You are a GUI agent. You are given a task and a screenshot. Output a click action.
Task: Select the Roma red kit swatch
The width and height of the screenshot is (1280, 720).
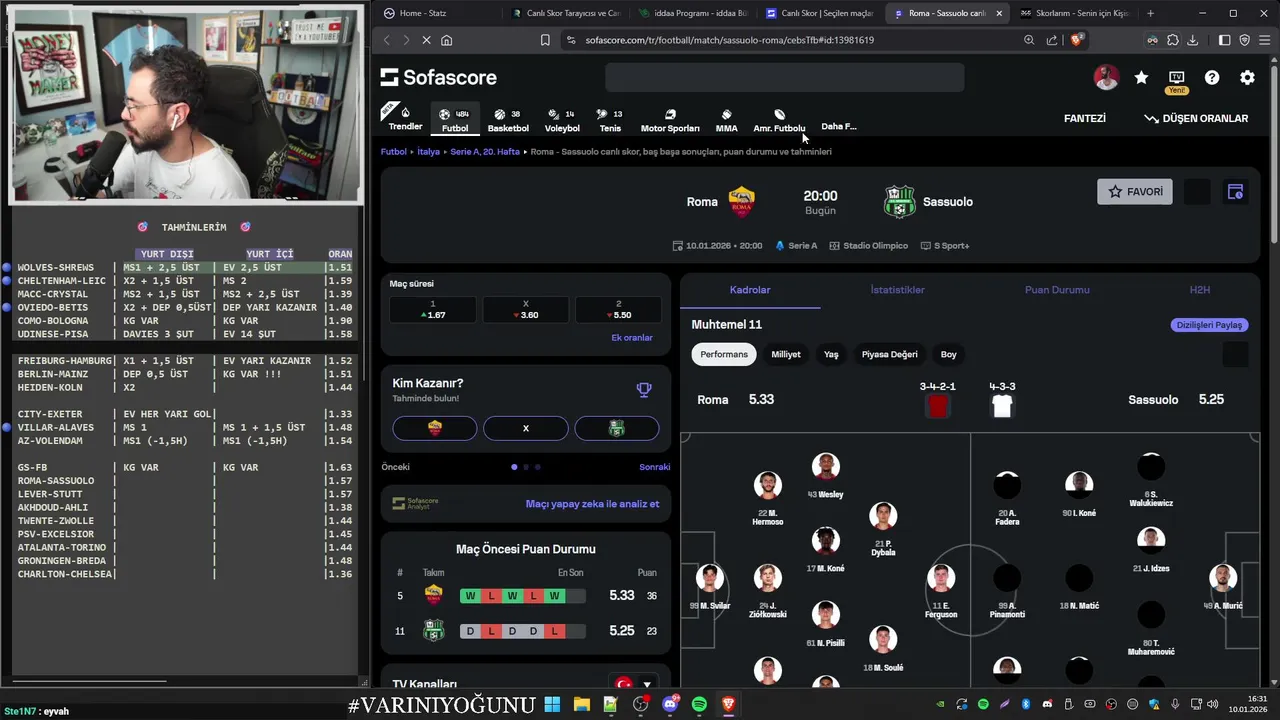938,406
